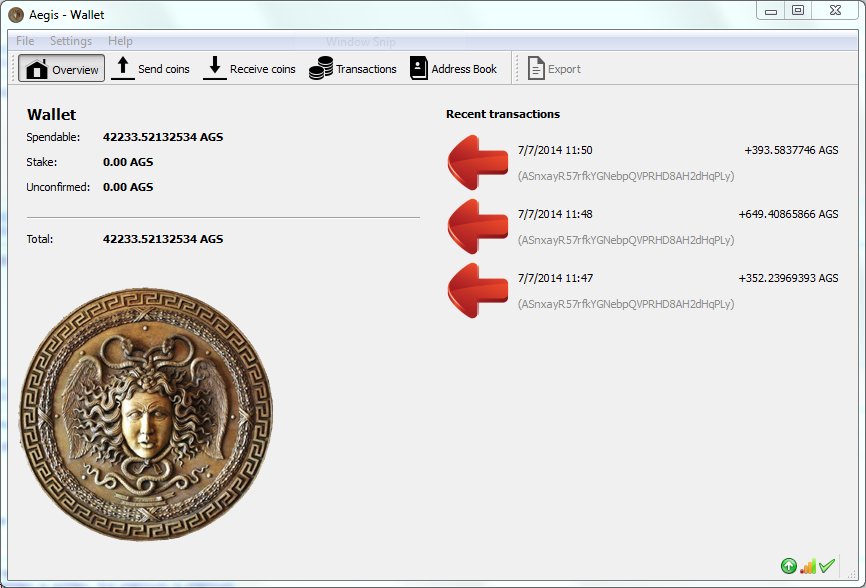Click the toolbar drag handle before Export
This screenshot has width=866, height=588.
(x=517, y=68)
